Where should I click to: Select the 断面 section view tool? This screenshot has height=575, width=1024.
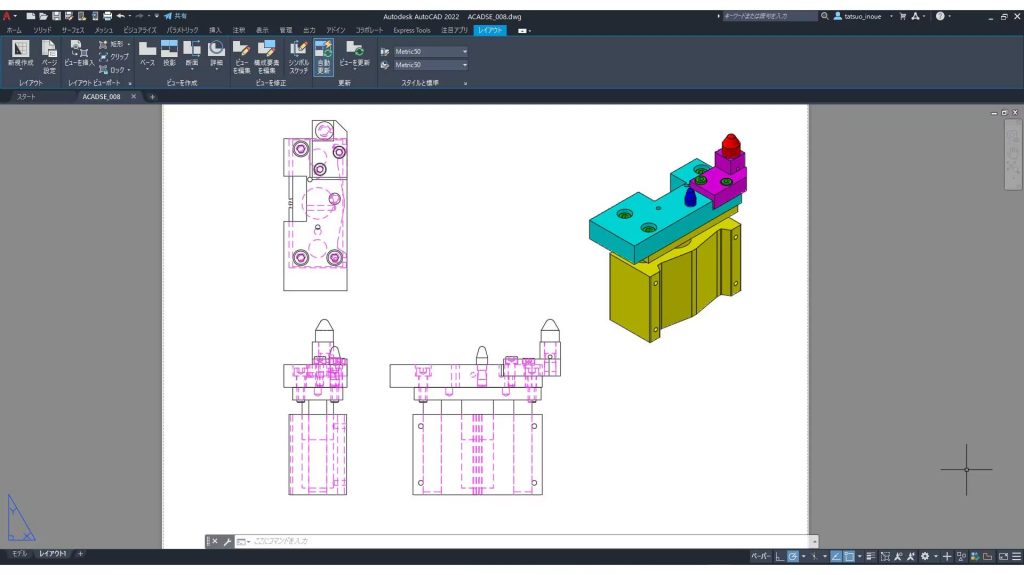pyautogui.click(x=192, y=54)
